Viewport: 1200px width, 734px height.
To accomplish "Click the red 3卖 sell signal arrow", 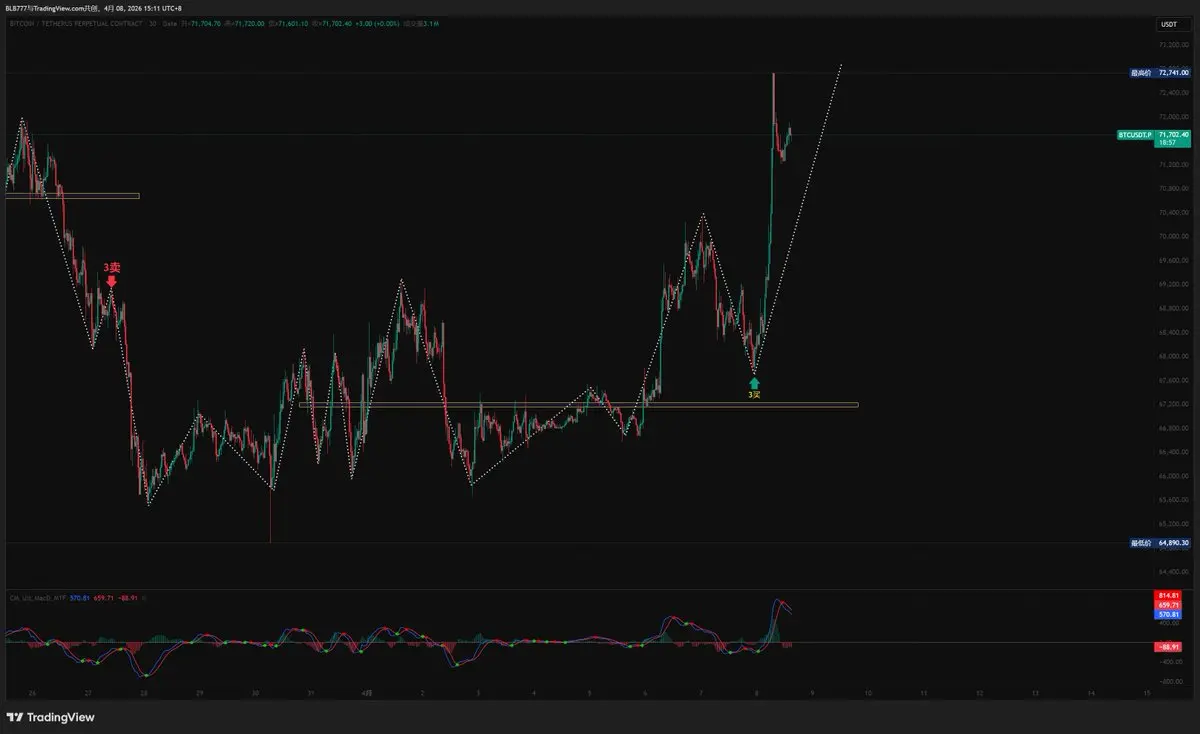I will (111, 283).
